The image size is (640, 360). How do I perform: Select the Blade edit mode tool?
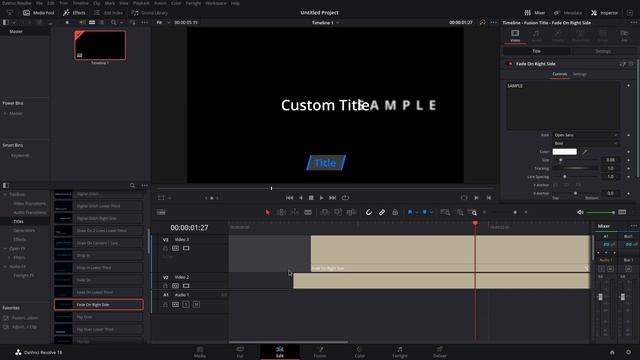pyautogui.click(x=308, y=212)
